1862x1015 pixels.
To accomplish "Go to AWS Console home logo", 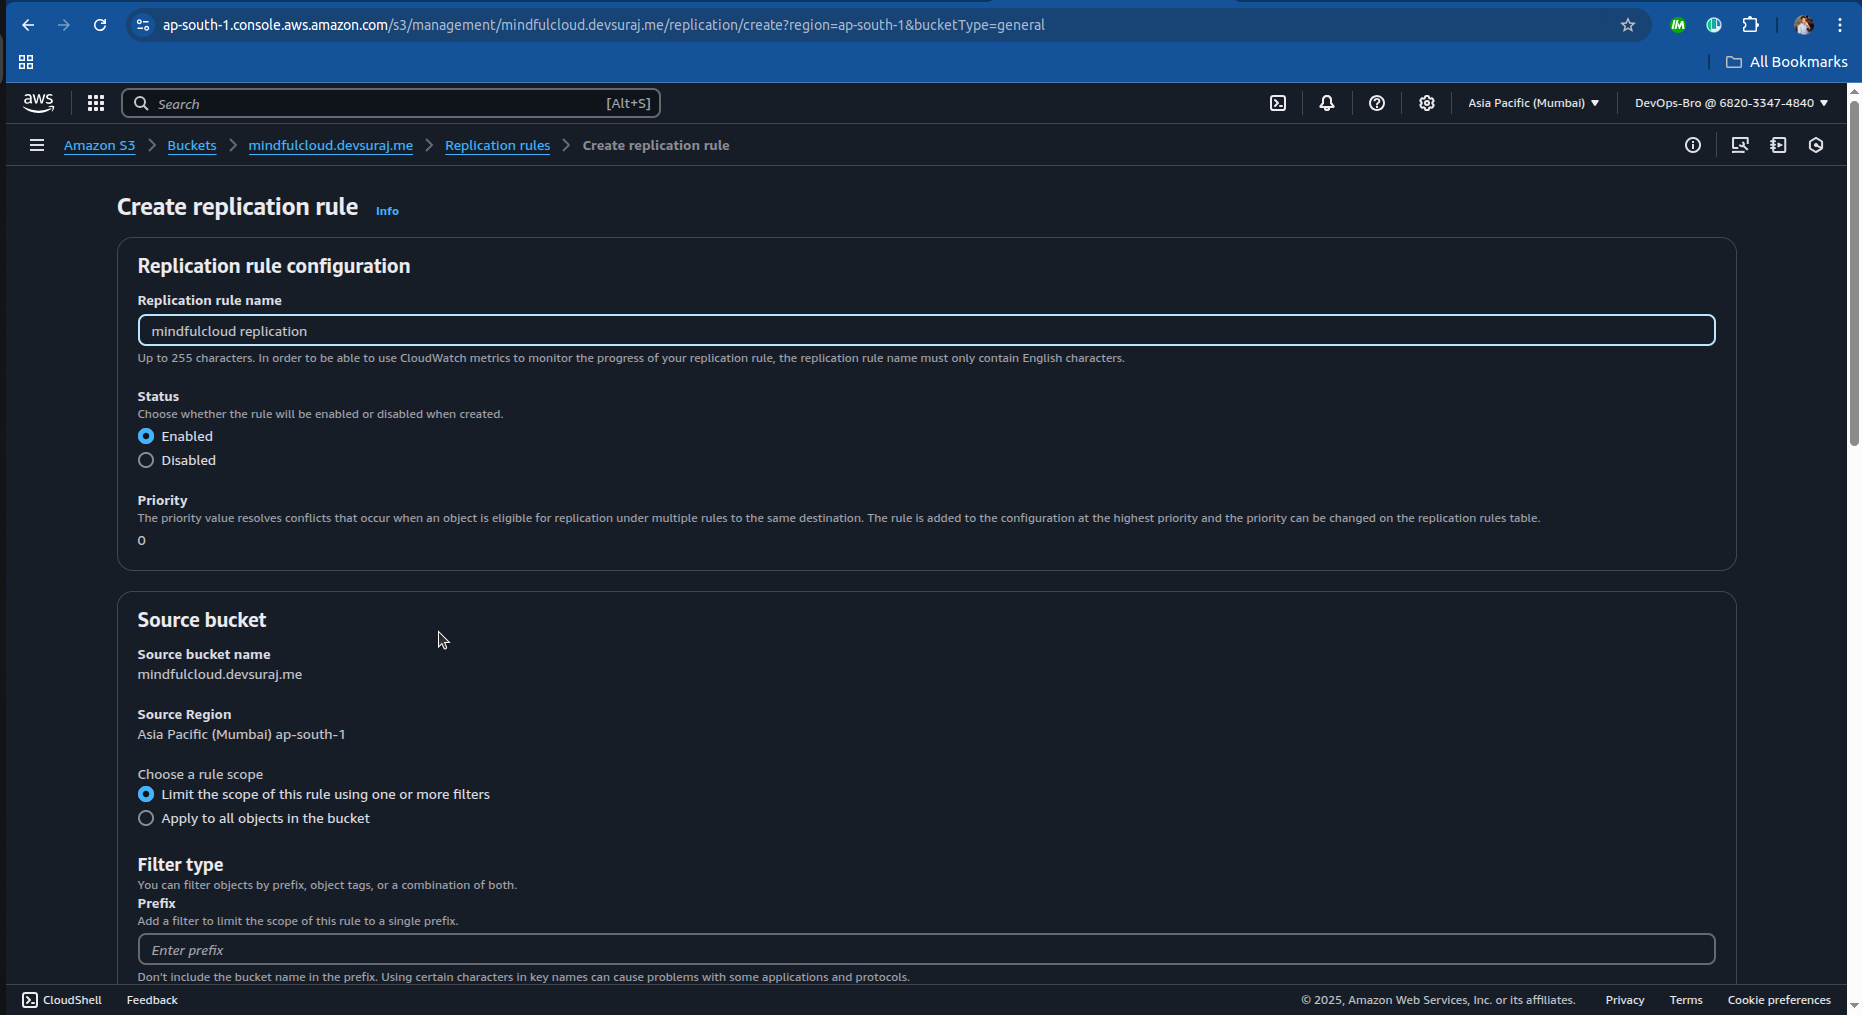I will tap(39, 103).
